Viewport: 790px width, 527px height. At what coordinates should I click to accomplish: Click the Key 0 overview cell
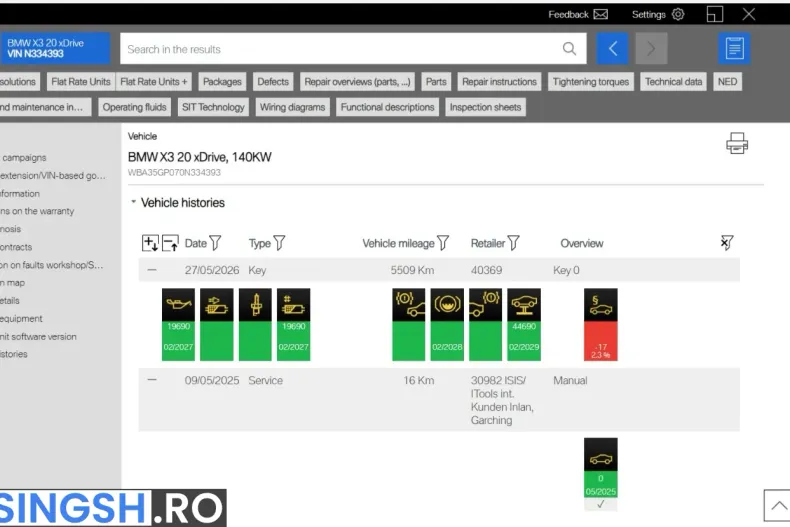click(566, 270)
